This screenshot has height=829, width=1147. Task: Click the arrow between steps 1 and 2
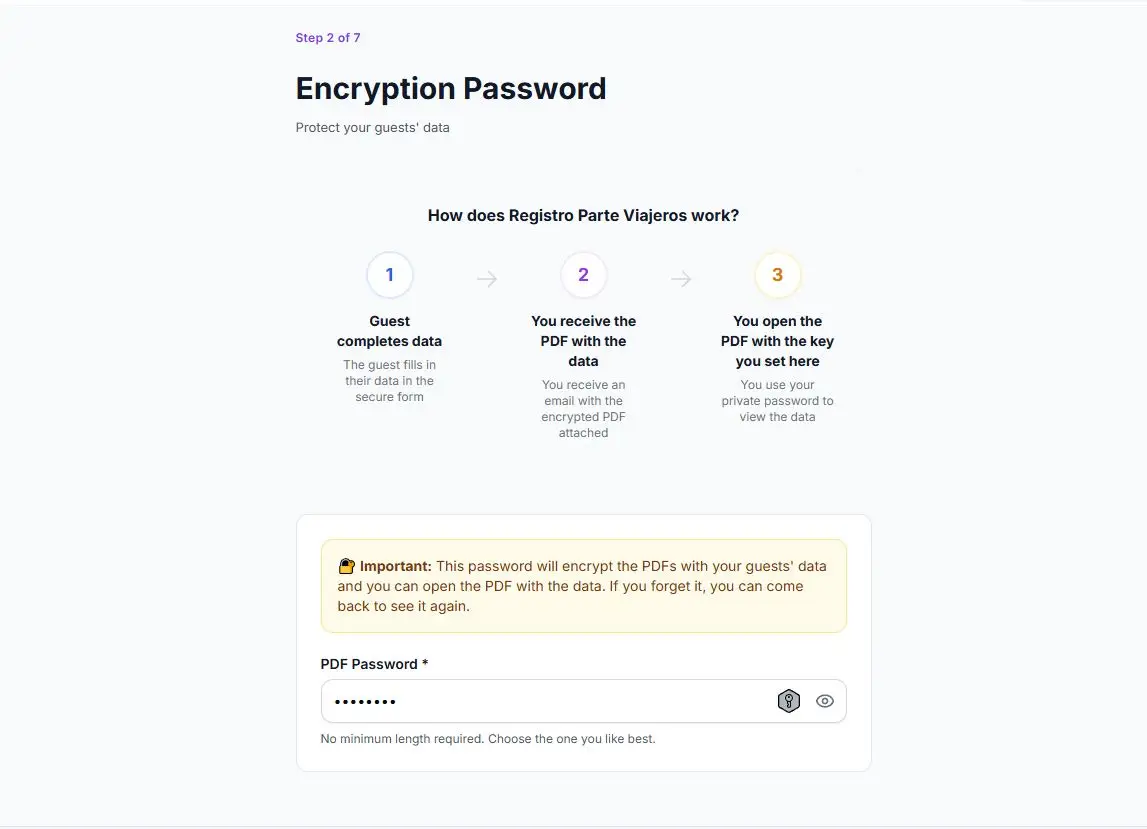coord(487,279)
